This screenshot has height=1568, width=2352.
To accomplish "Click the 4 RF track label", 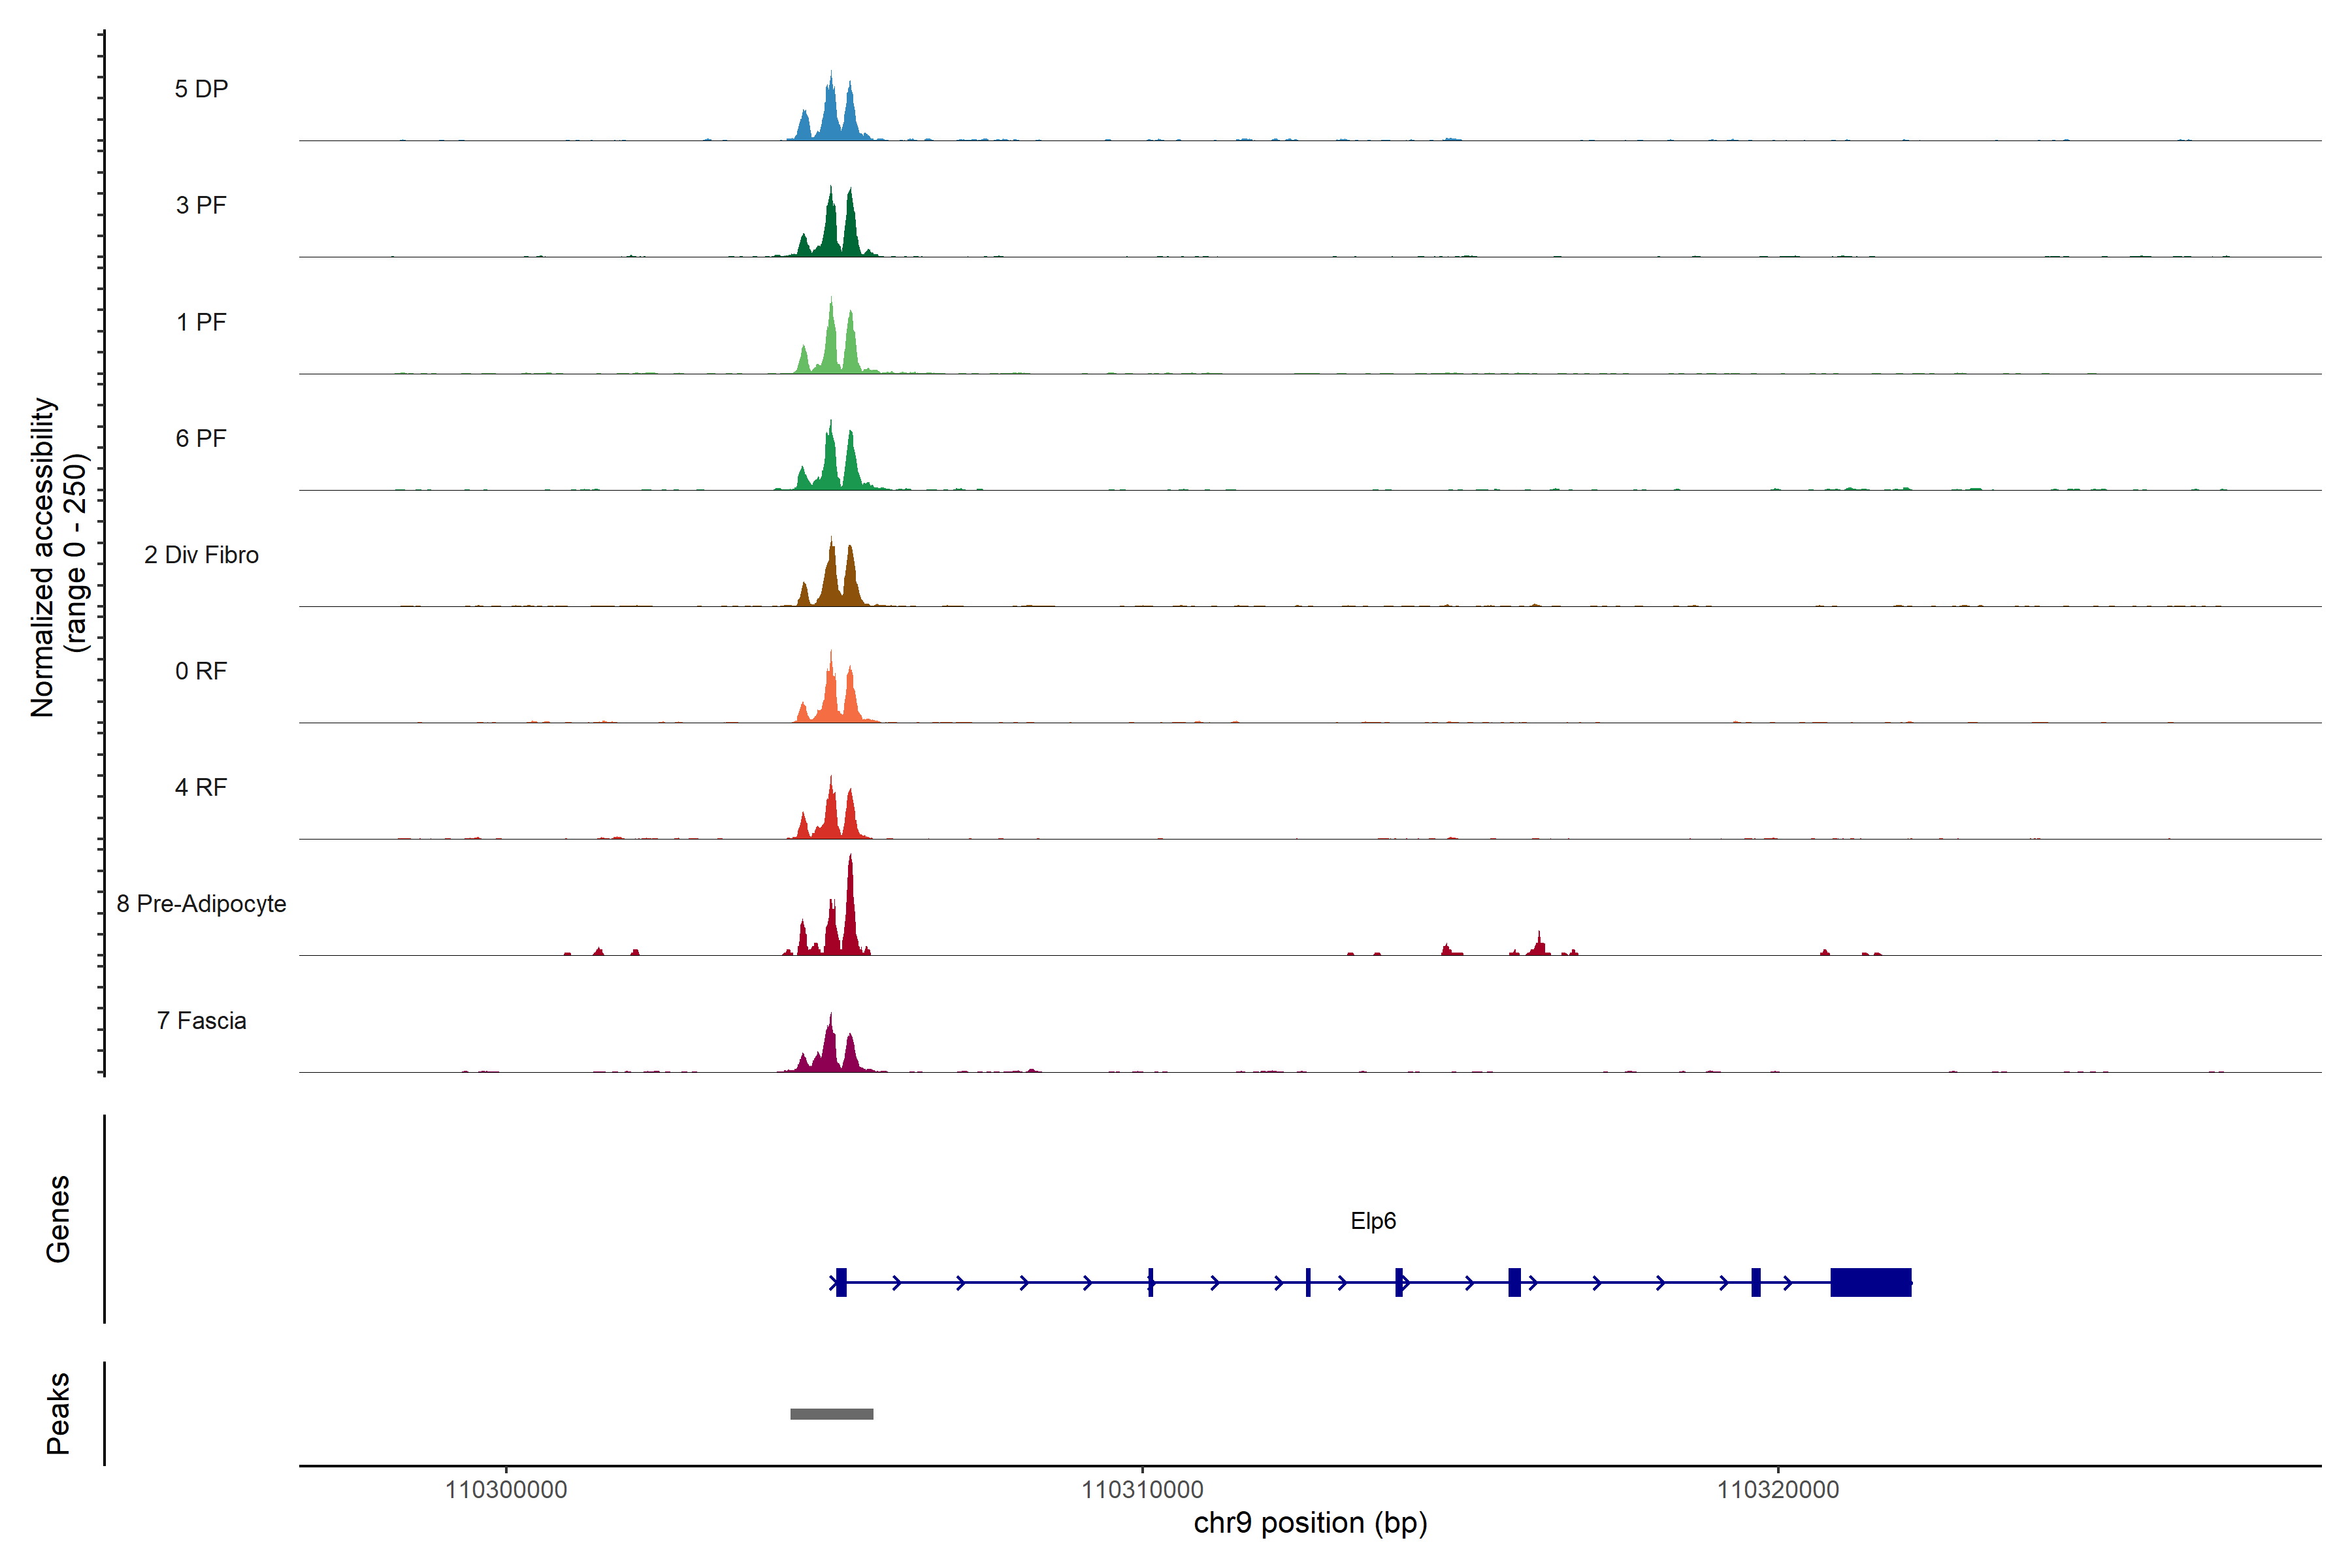I will [201, 787].
